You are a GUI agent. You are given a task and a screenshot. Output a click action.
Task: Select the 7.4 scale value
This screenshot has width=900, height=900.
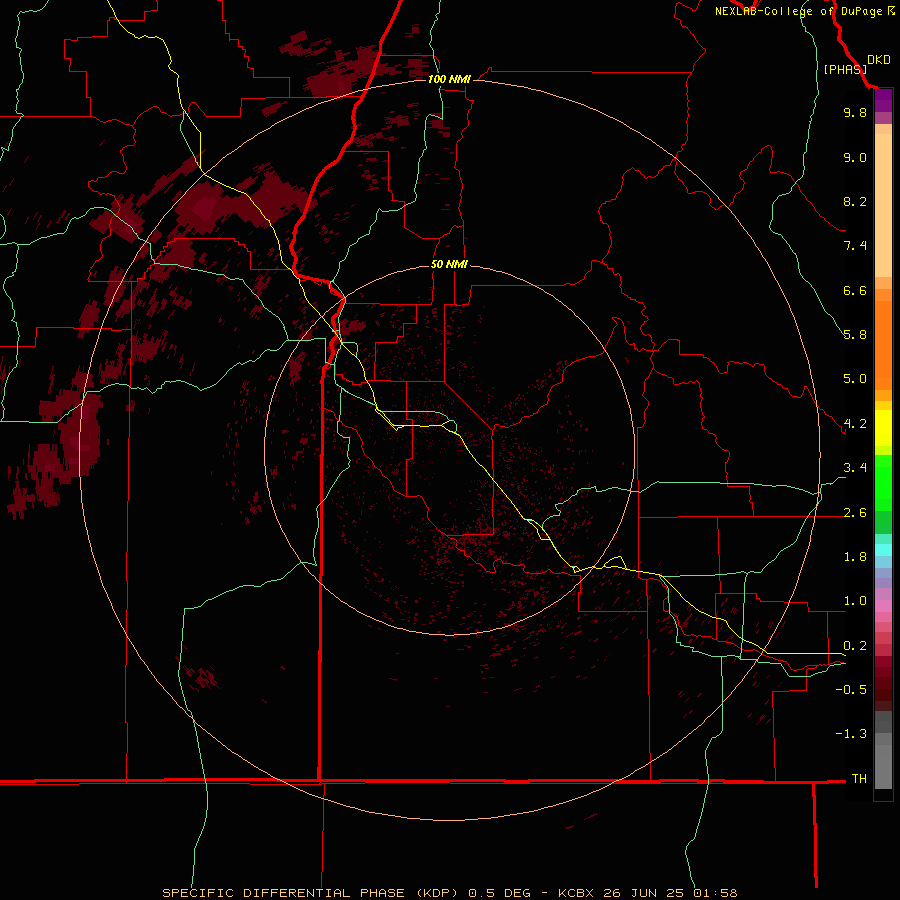[855, 246]
